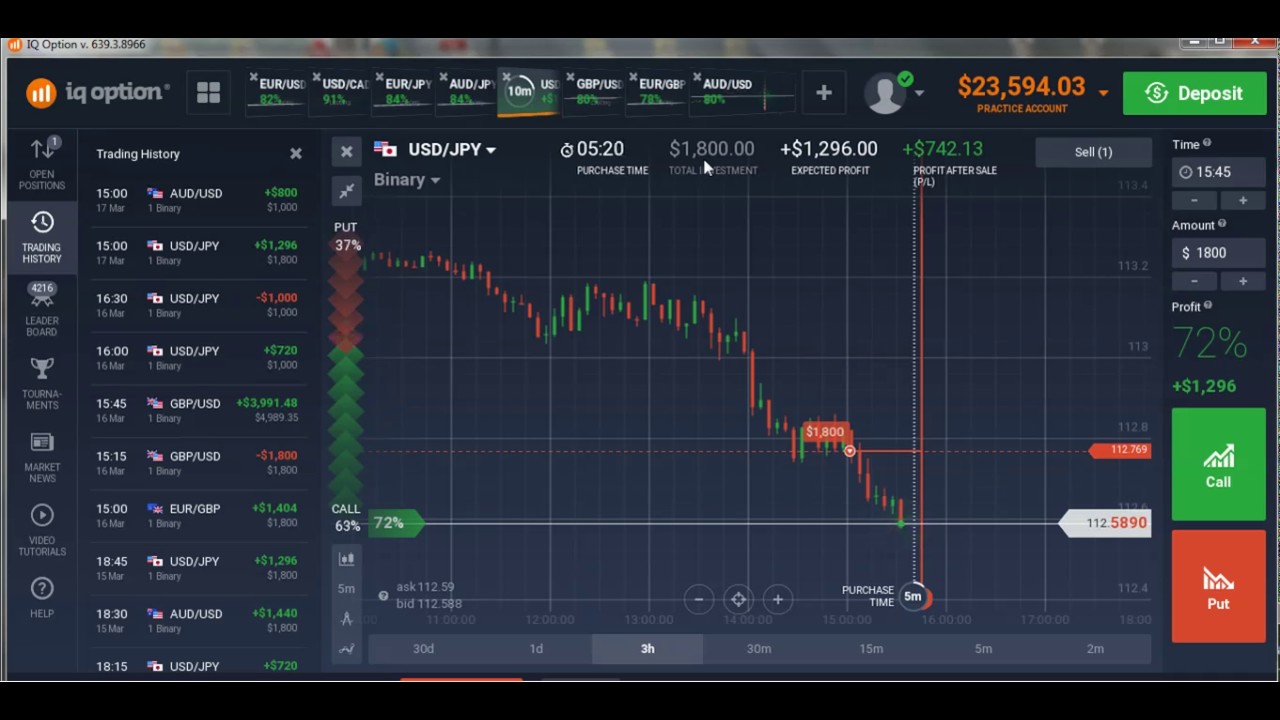
Task: Increase expiration time with plus
Action: [x=1243, y=200]
